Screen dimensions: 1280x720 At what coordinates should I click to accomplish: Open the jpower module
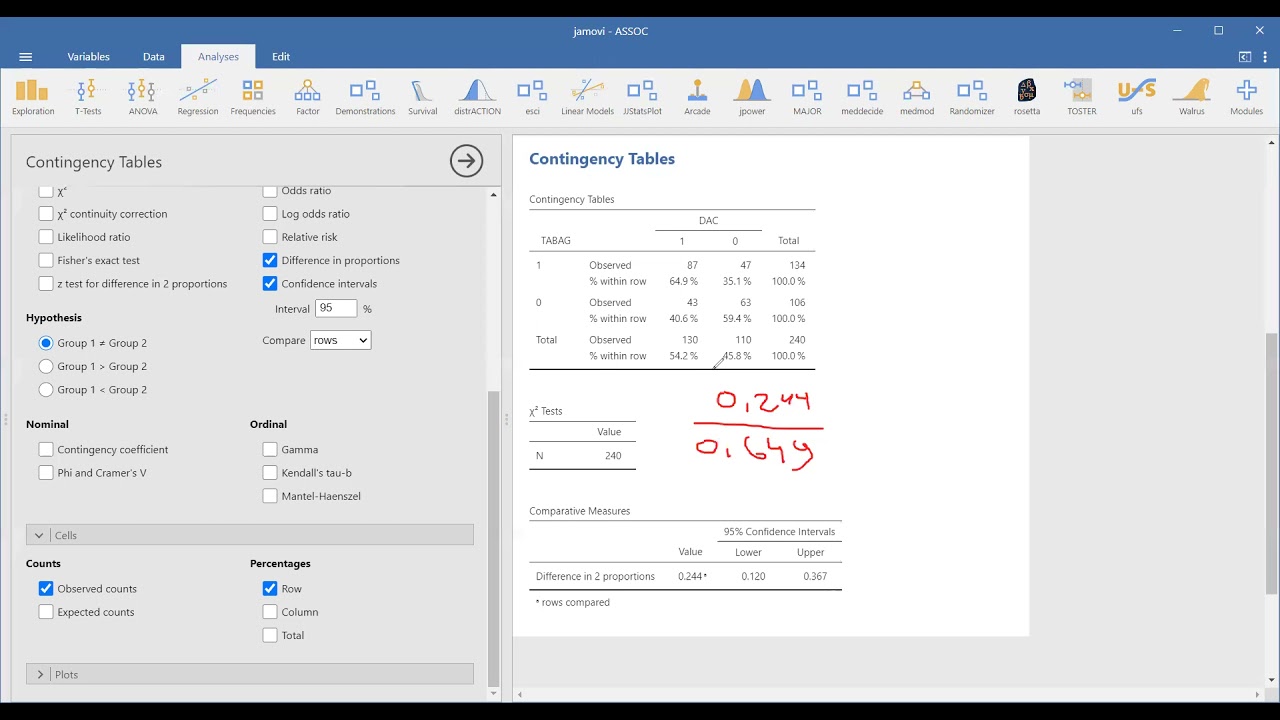(x=752, y=97)
